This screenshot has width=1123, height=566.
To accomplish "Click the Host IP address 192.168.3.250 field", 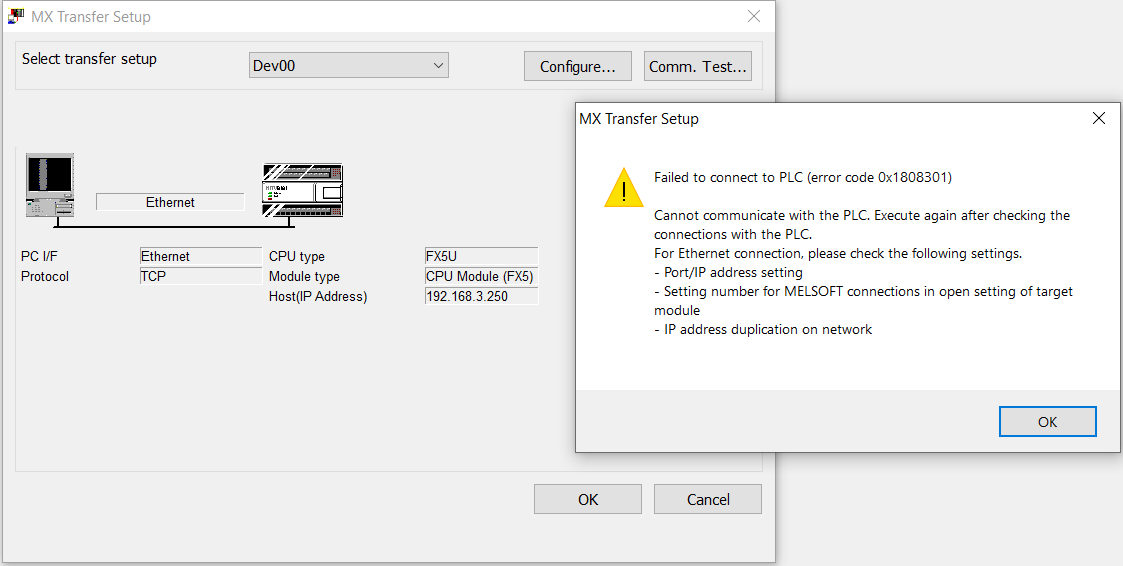I will point(481,297).
